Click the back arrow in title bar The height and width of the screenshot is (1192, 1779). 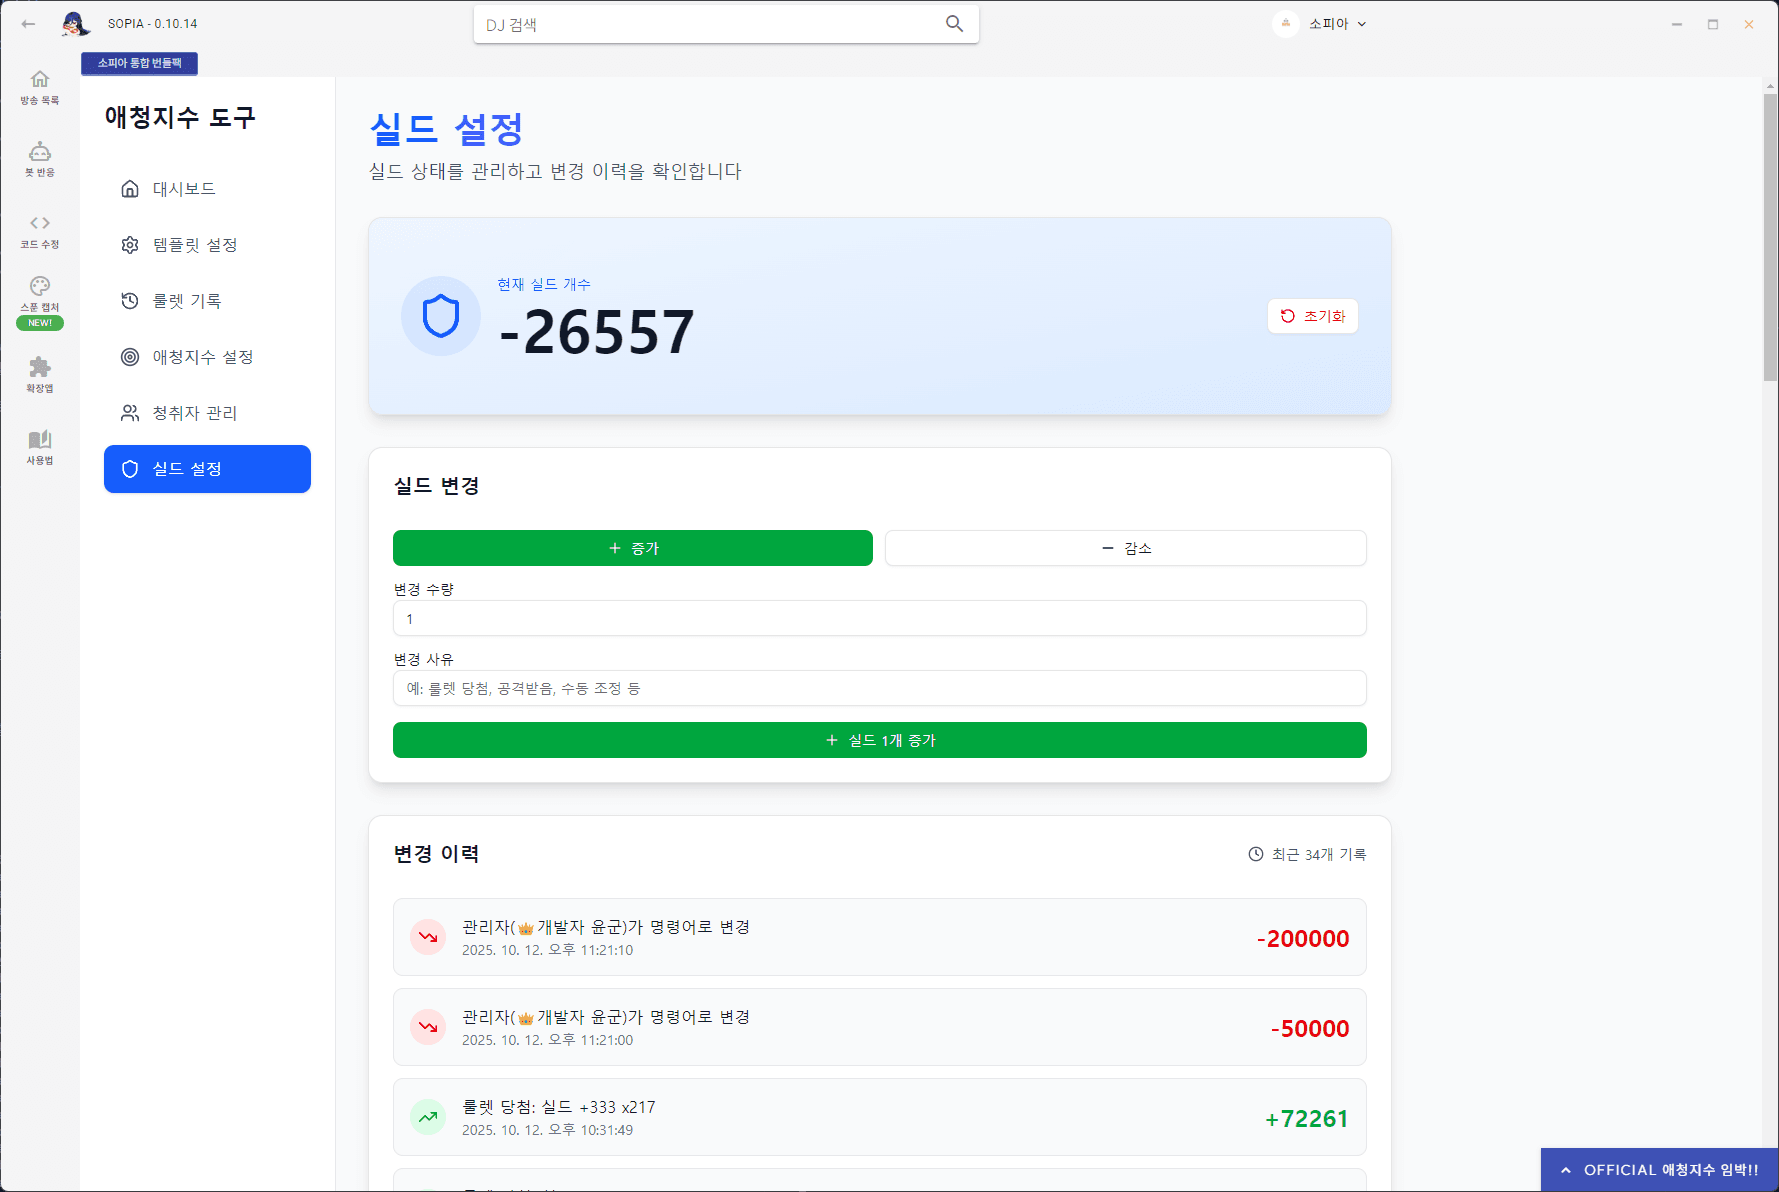(28, 24)
